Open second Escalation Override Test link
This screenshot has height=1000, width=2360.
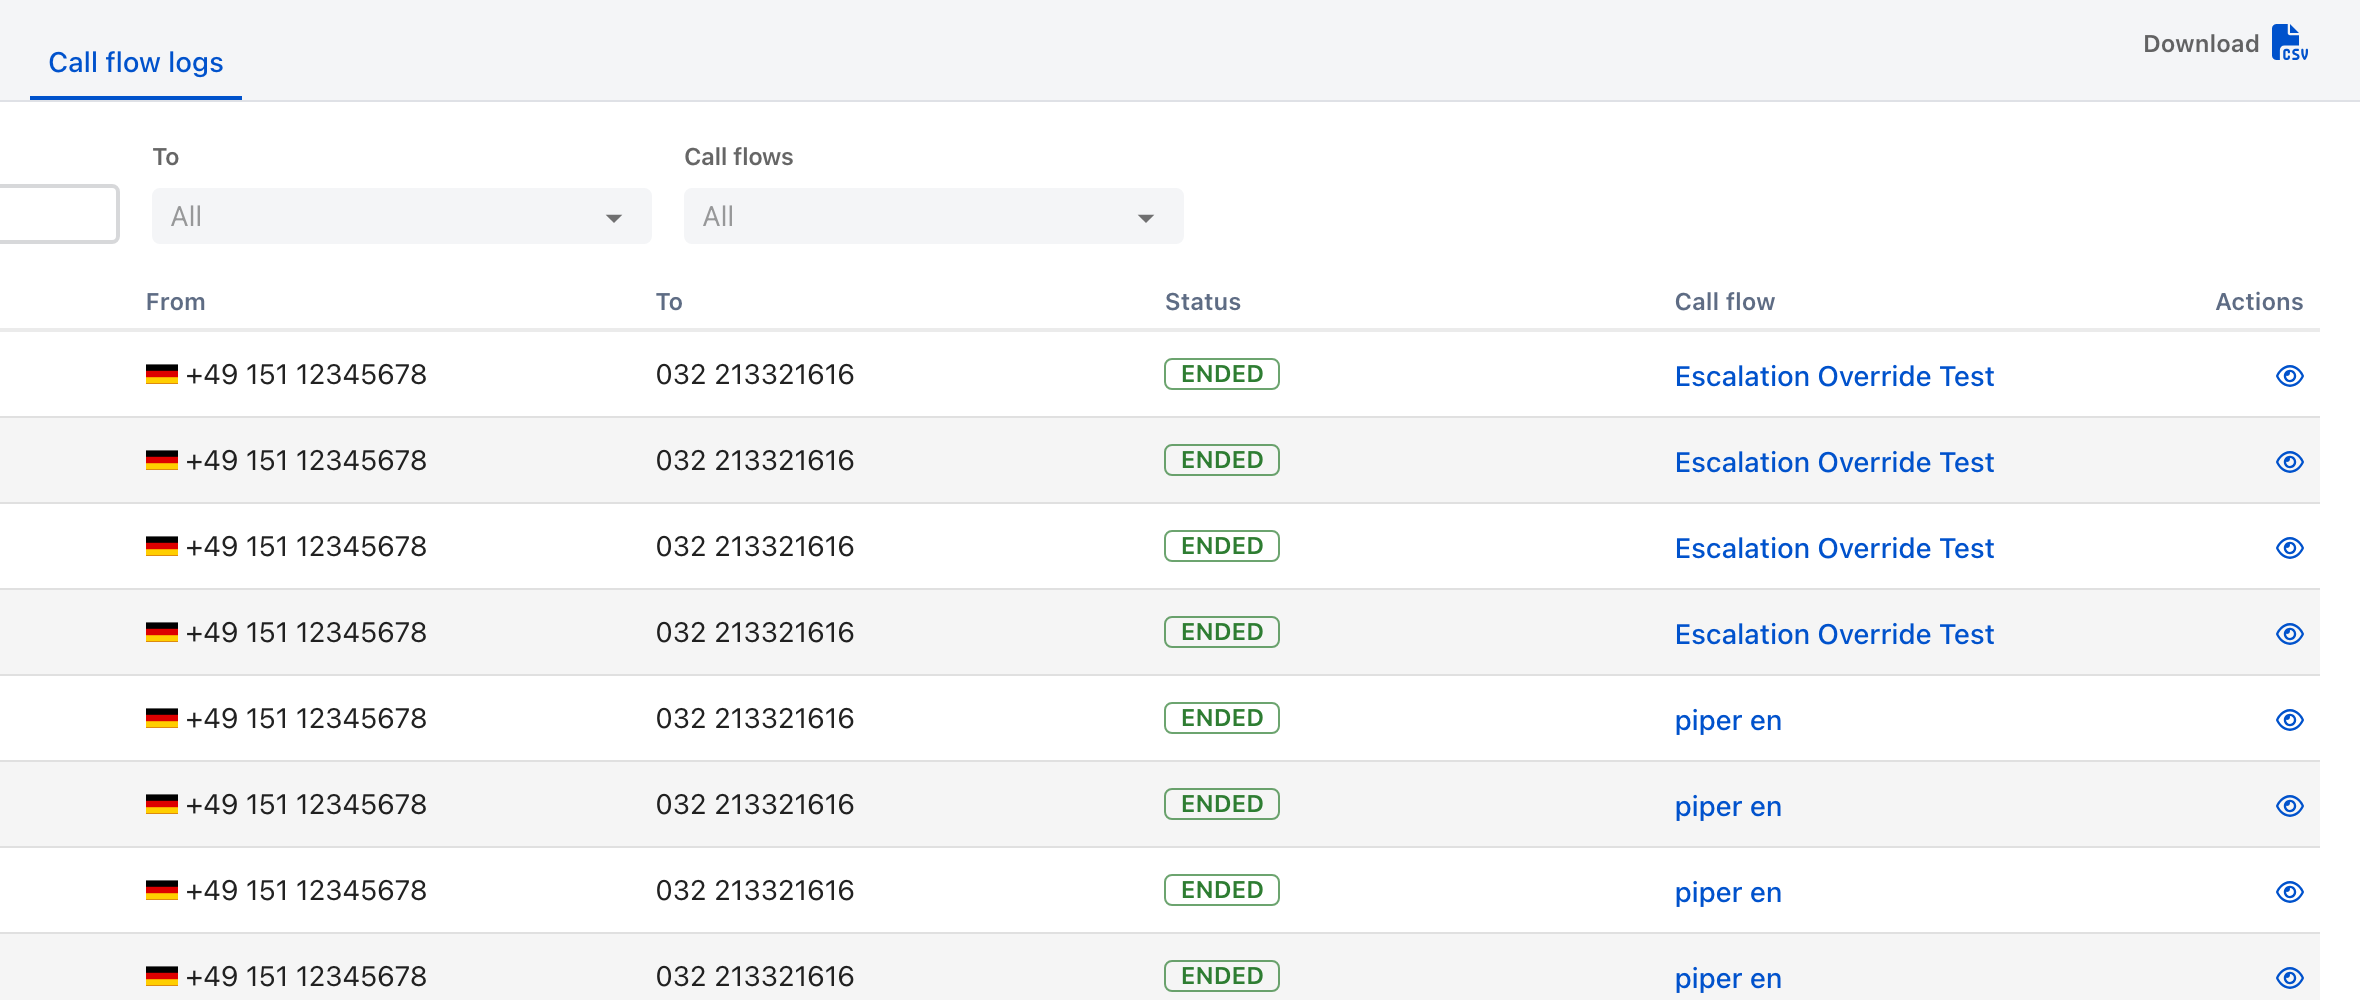(x=1834, y=462)
